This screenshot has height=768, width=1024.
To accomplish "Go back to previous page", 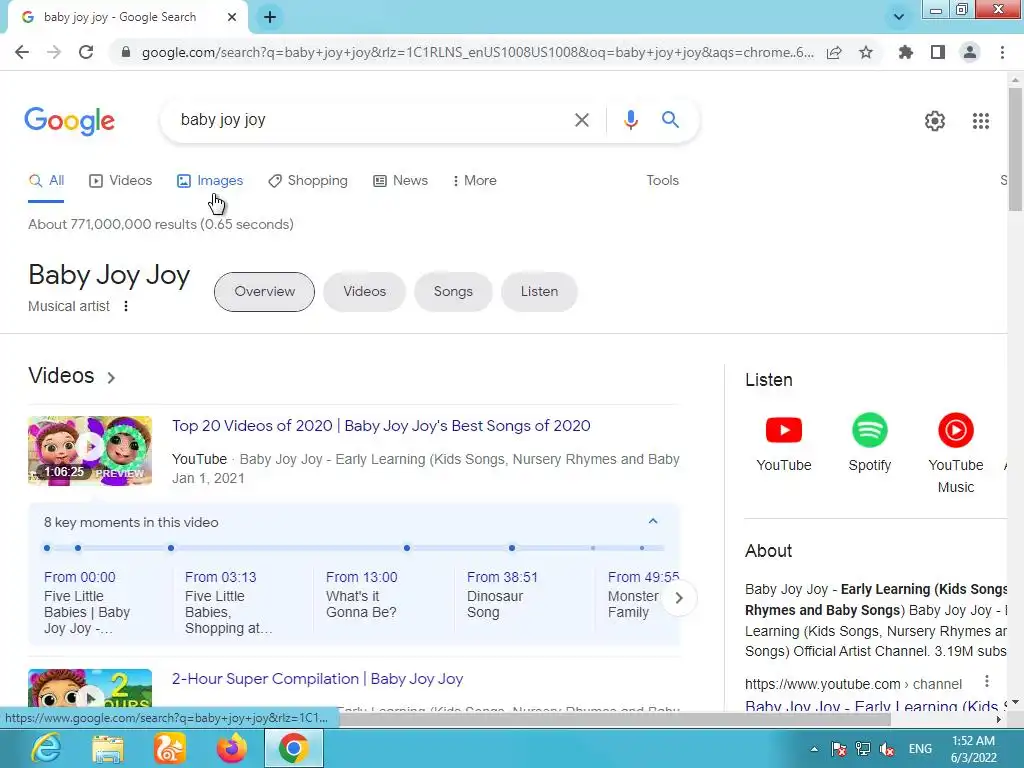I will click(x=22, y=52).
